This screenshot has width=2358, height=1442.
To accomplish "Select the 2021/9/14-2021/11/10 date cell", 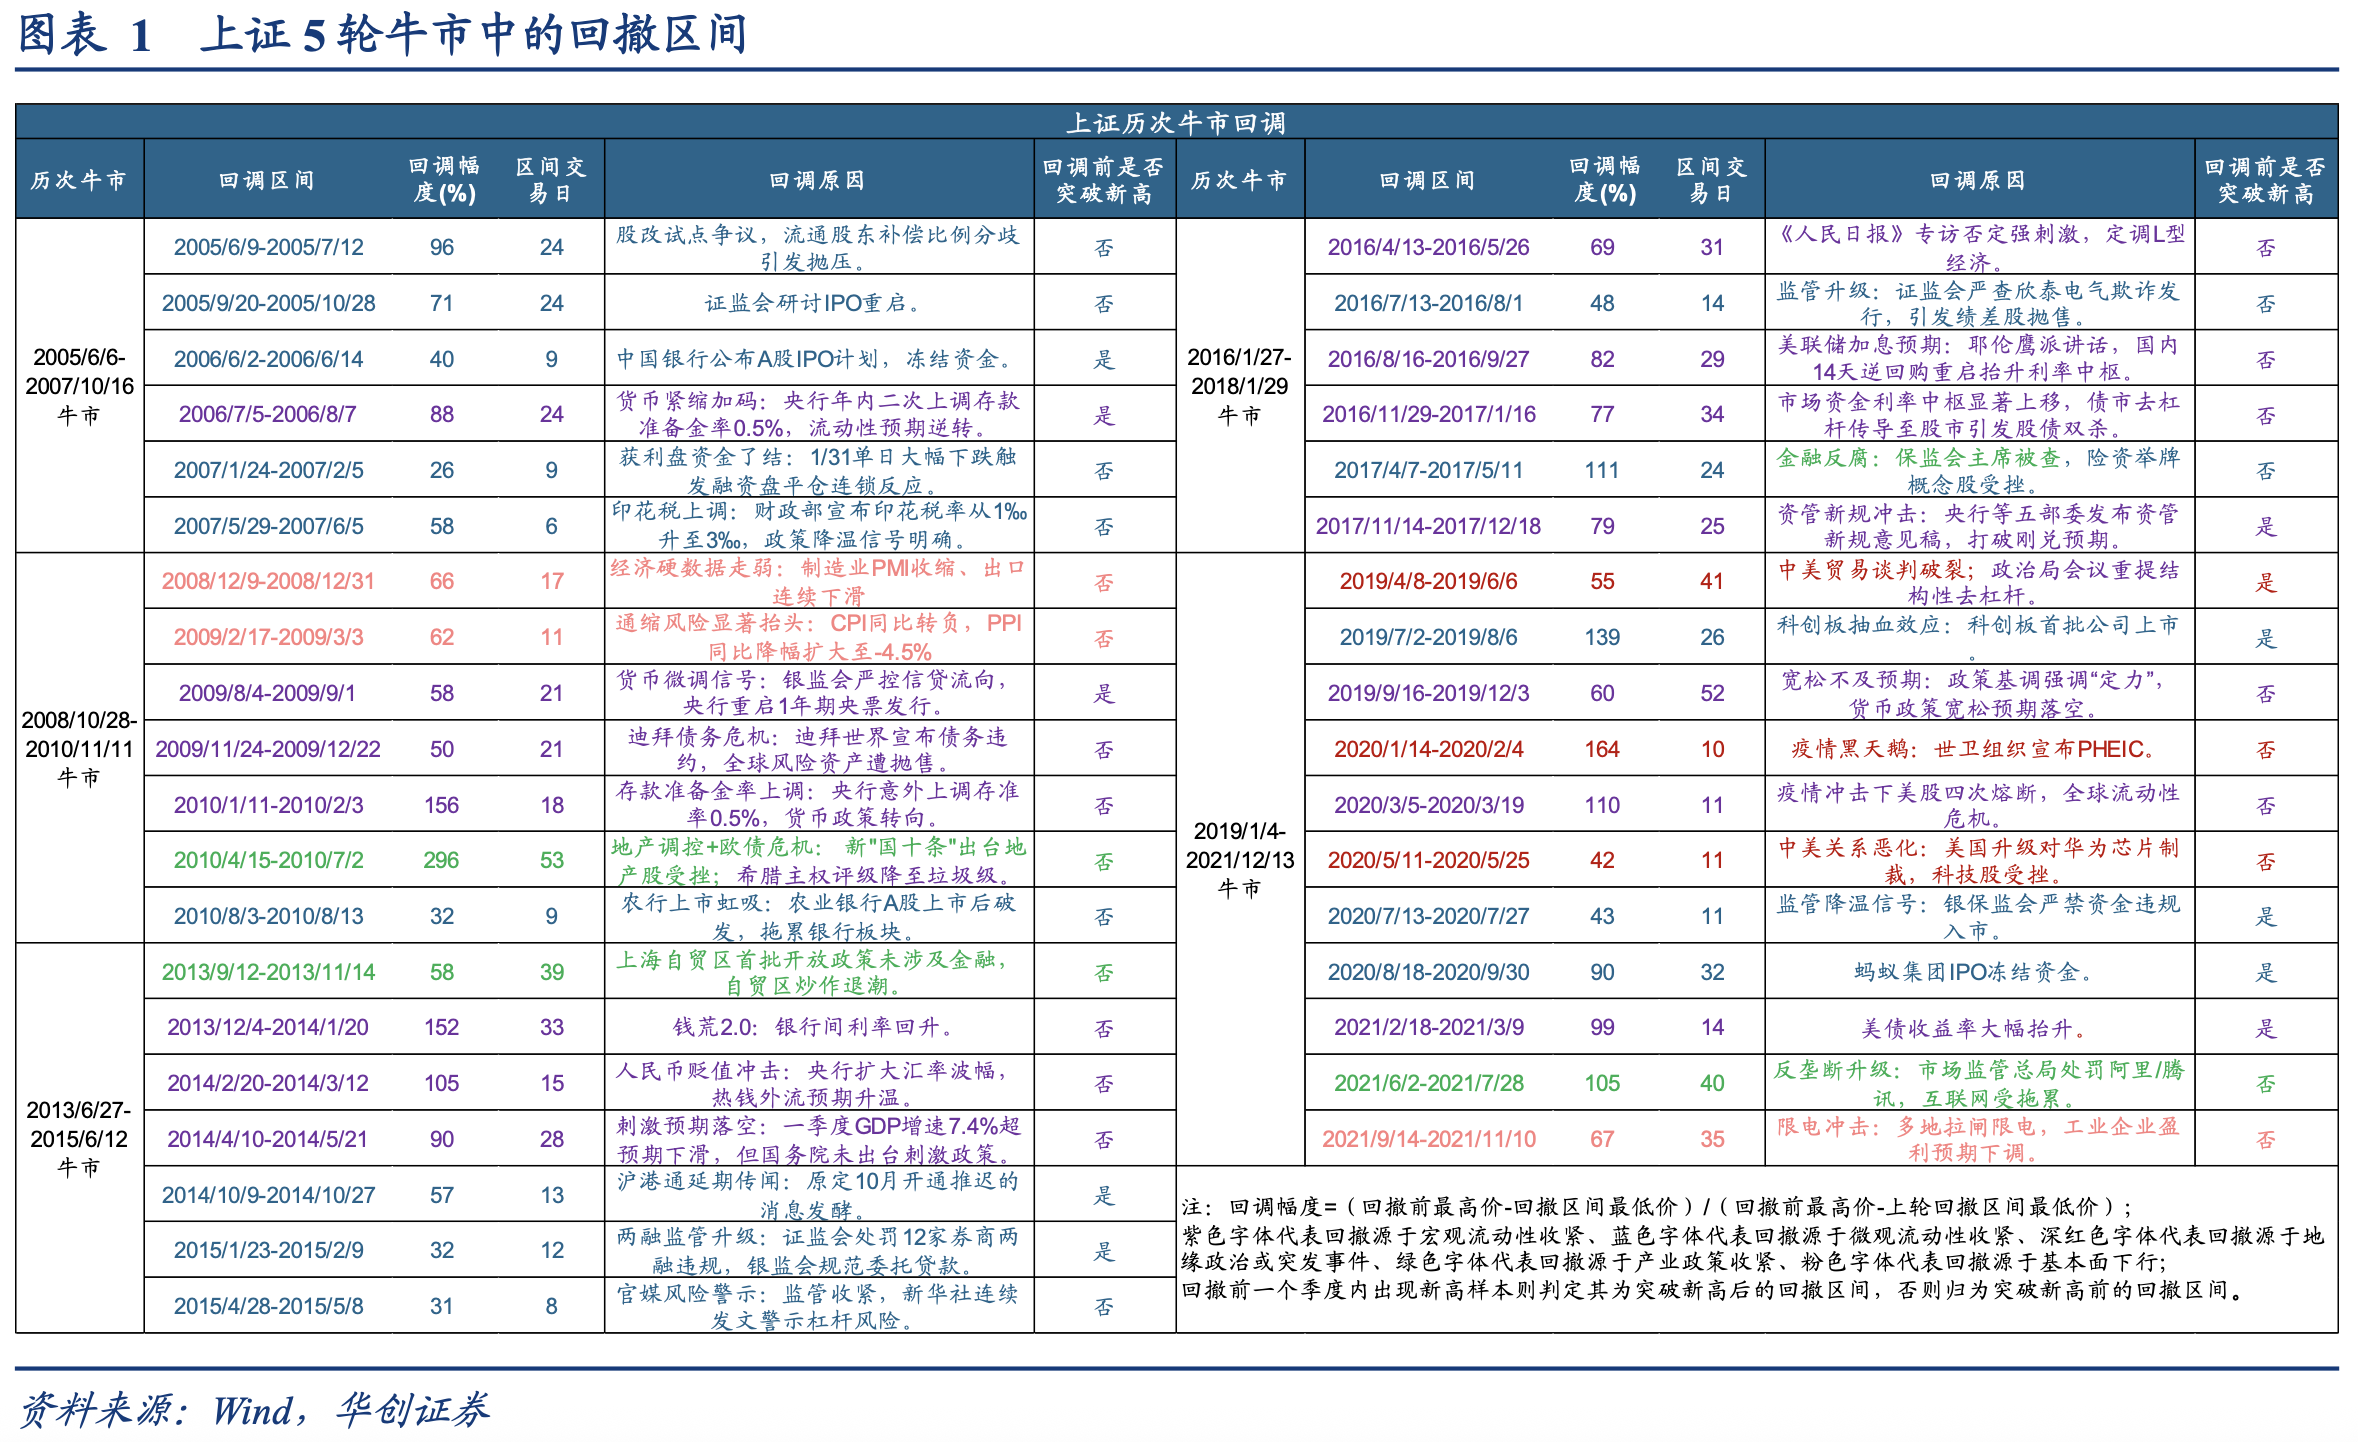I will coord(1428,1139).
